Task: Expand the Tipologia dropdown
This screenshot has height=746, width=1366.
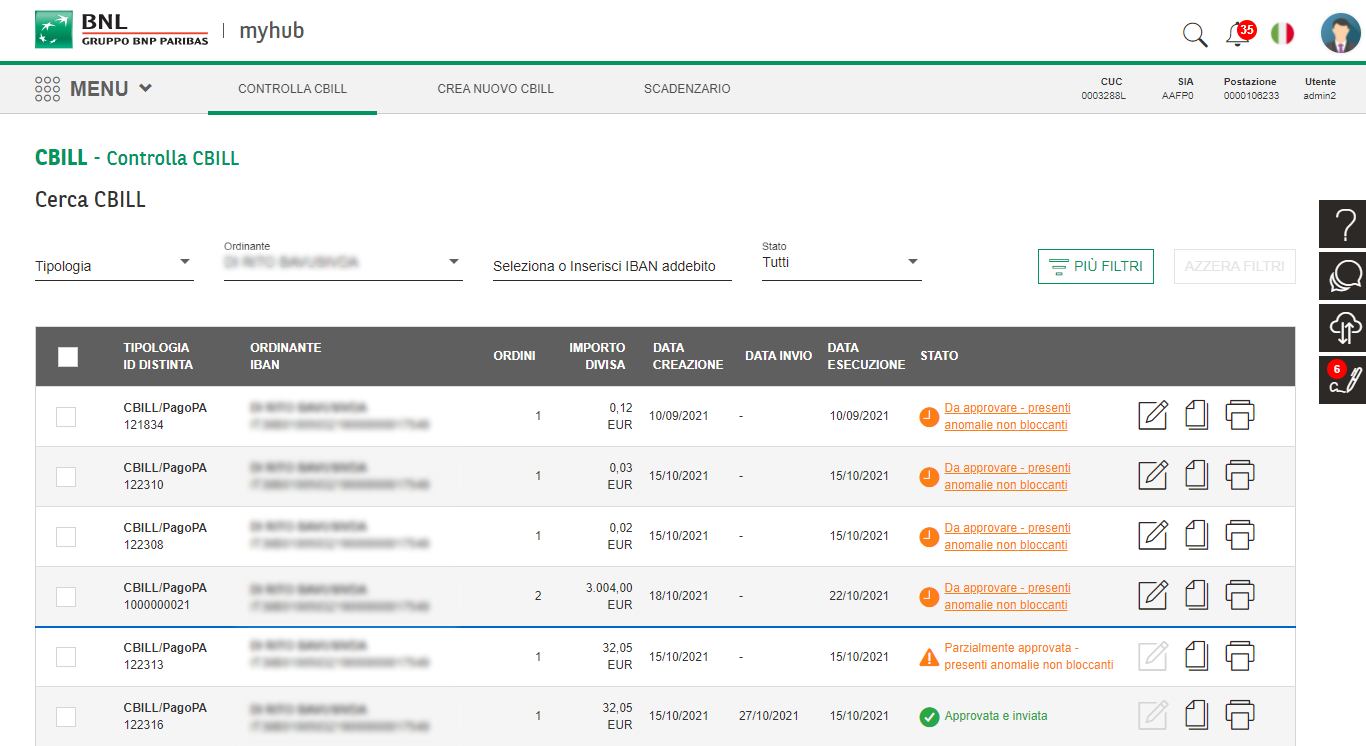Action: pos(114,265)
